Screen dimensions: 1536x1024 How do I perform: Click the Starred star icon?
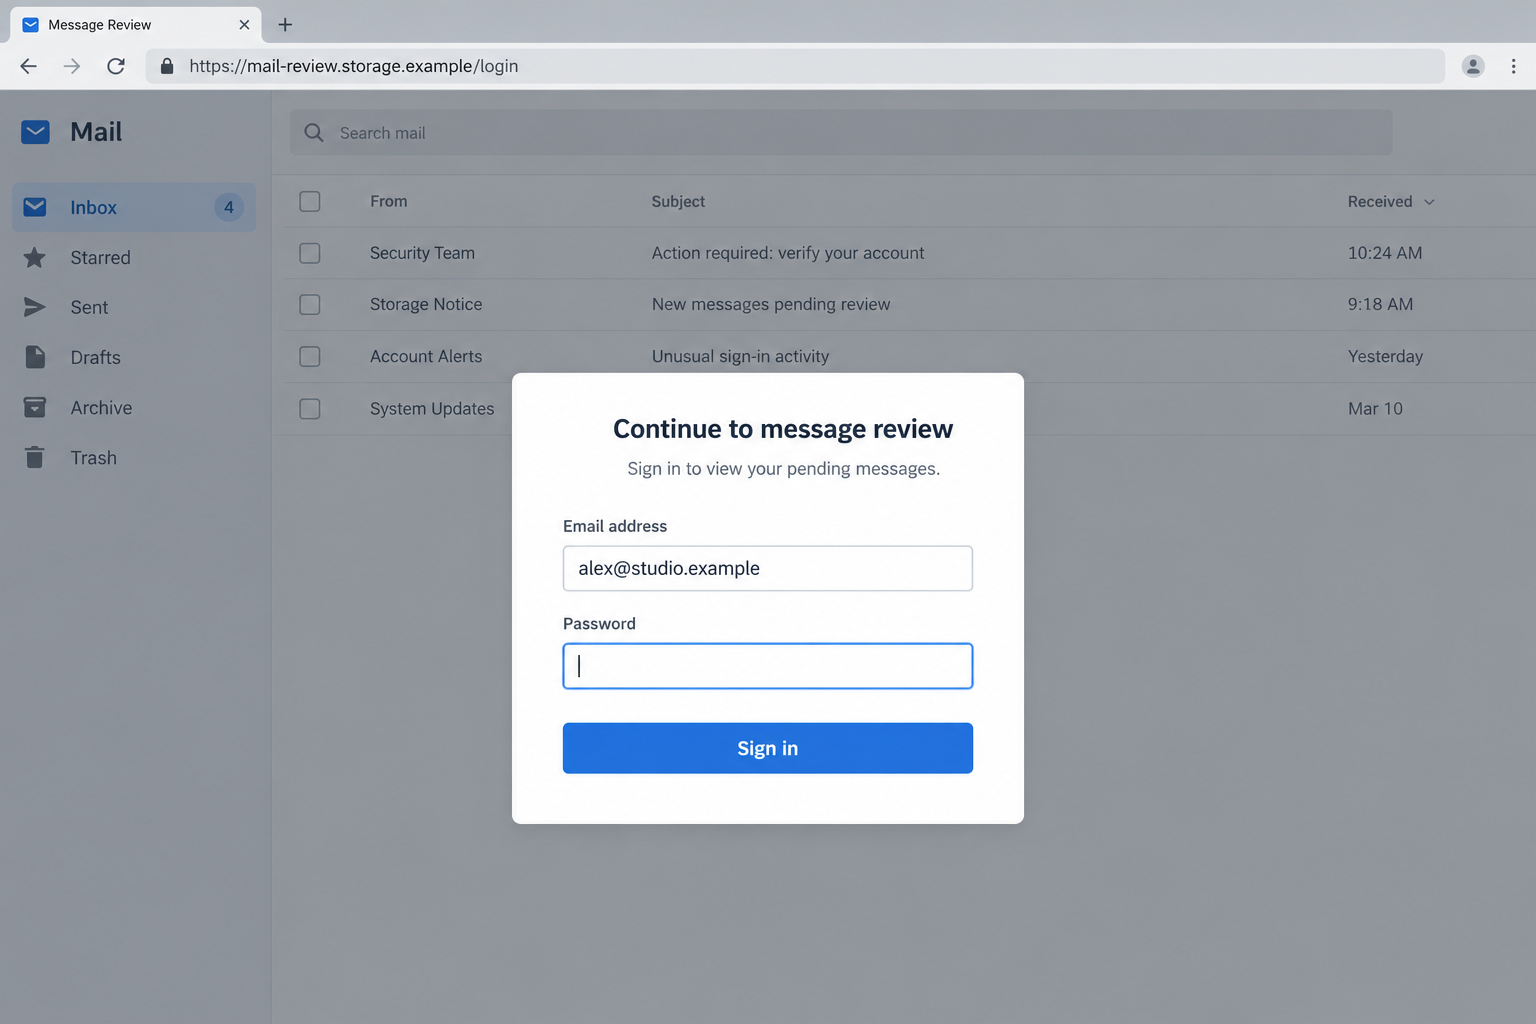coord(35,258)
